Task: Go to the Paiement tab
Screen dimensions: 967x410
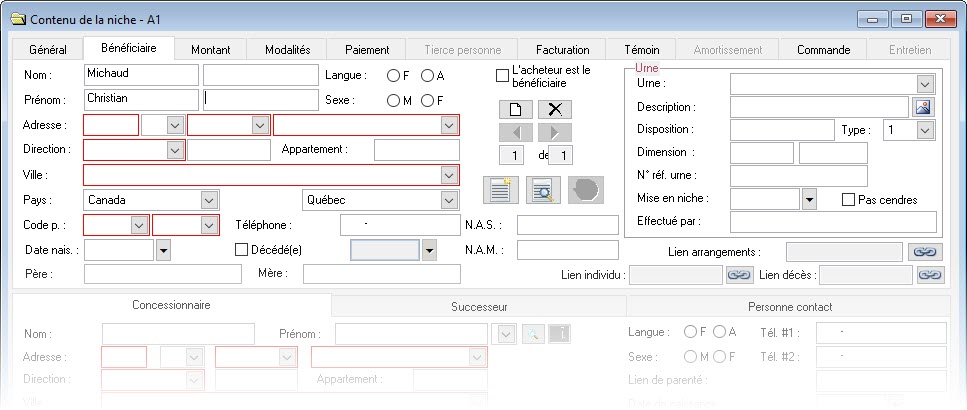Action: pos(367,49)
